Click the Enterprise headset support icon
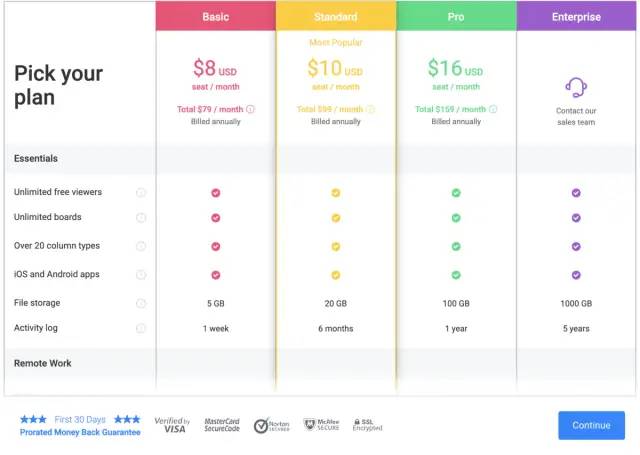640x455 pixels. (x=575, y=87)
